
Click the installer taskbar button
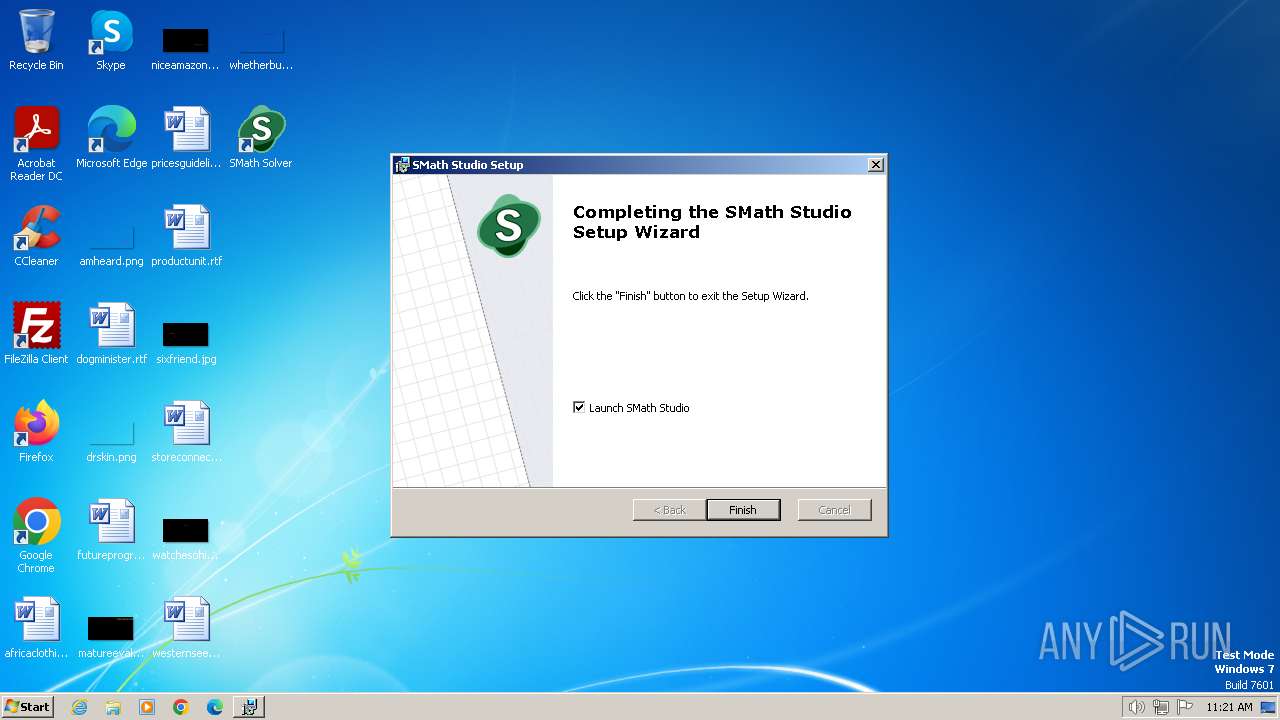[249, 707]
